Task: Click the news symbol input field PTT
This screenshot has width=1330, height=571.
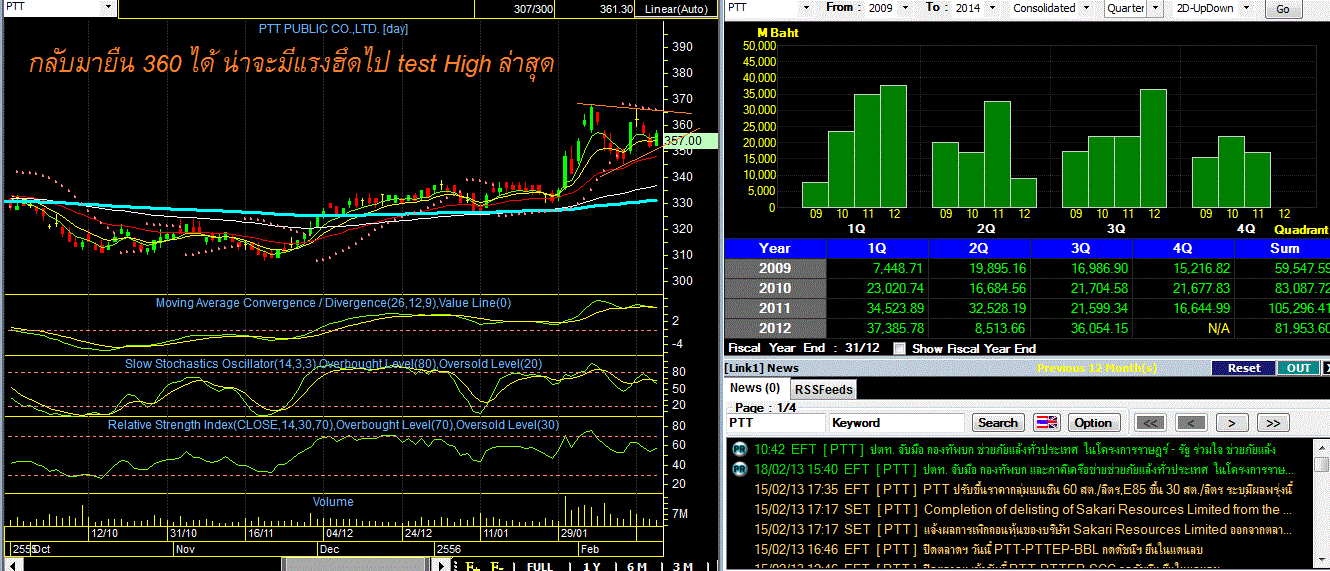Action: [x=776, y=423]
